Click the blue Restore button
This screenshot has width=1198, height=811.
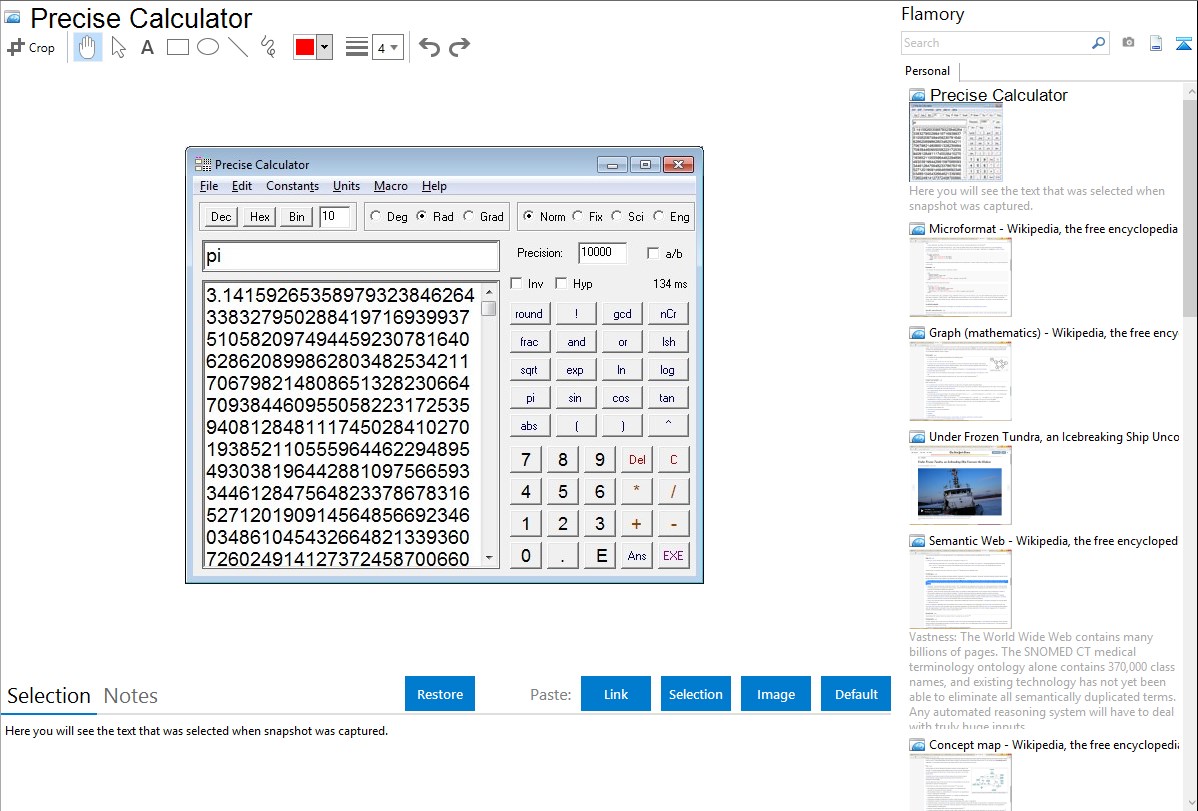(440, 694)
